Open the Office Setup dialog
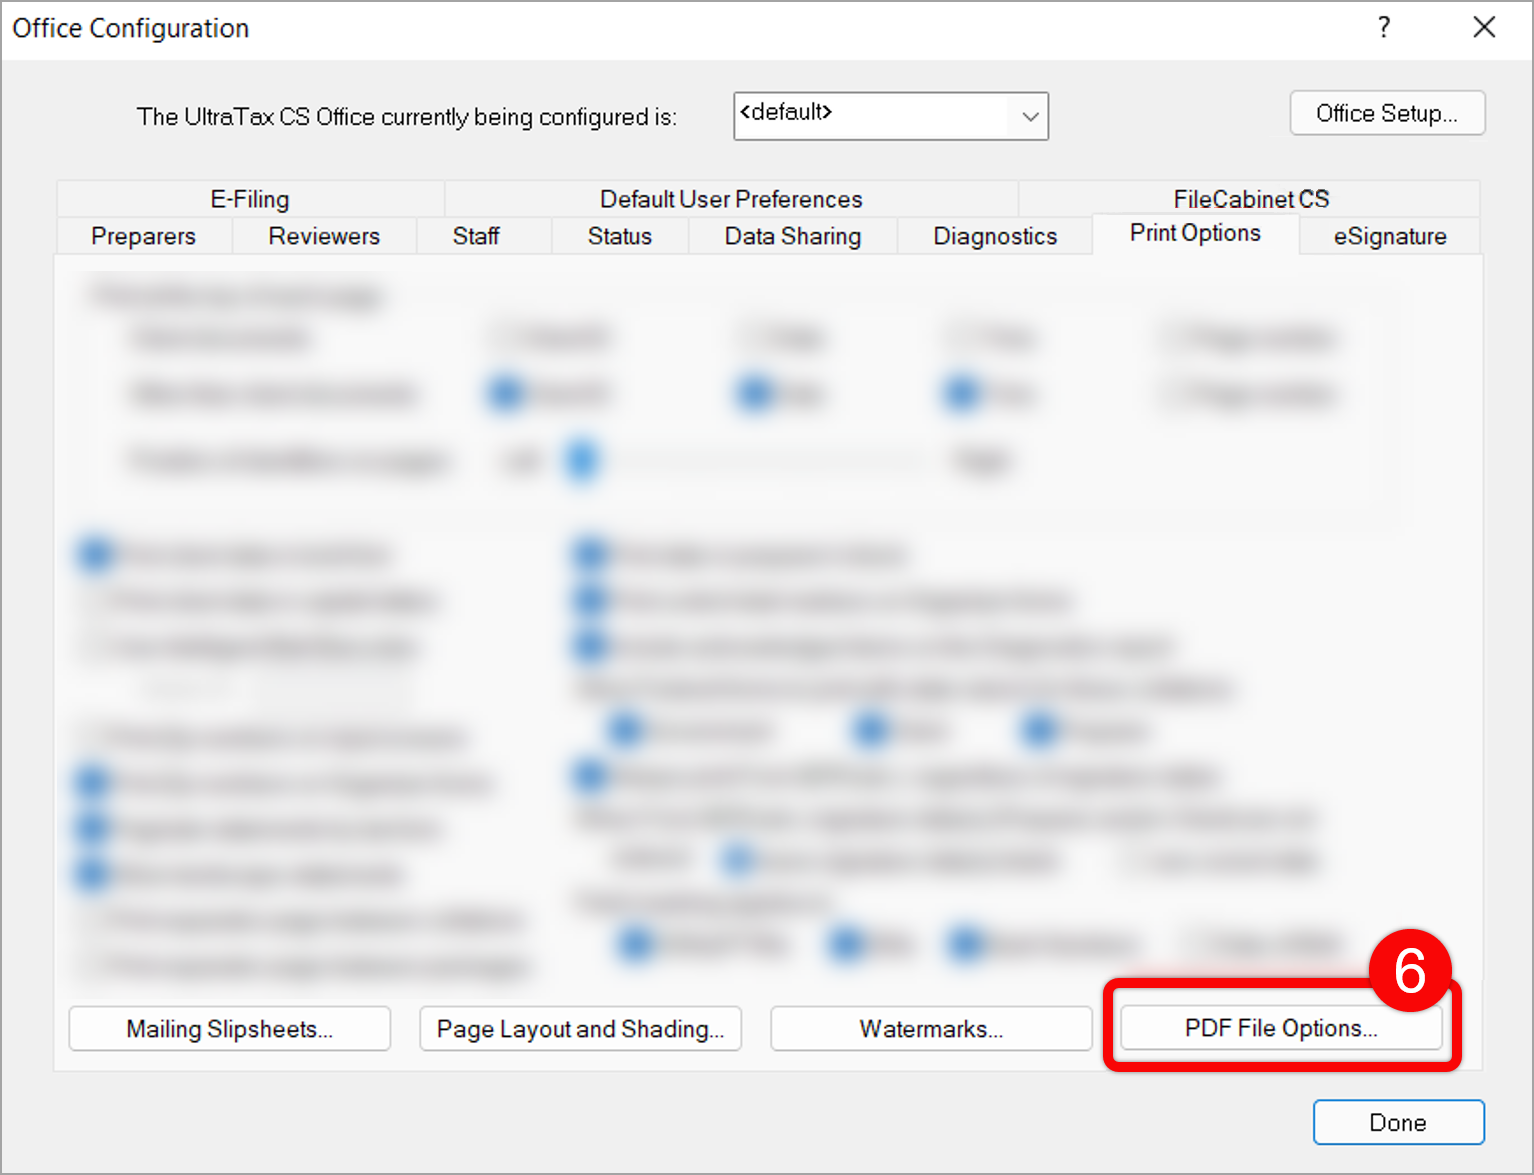 (1386, 113)
